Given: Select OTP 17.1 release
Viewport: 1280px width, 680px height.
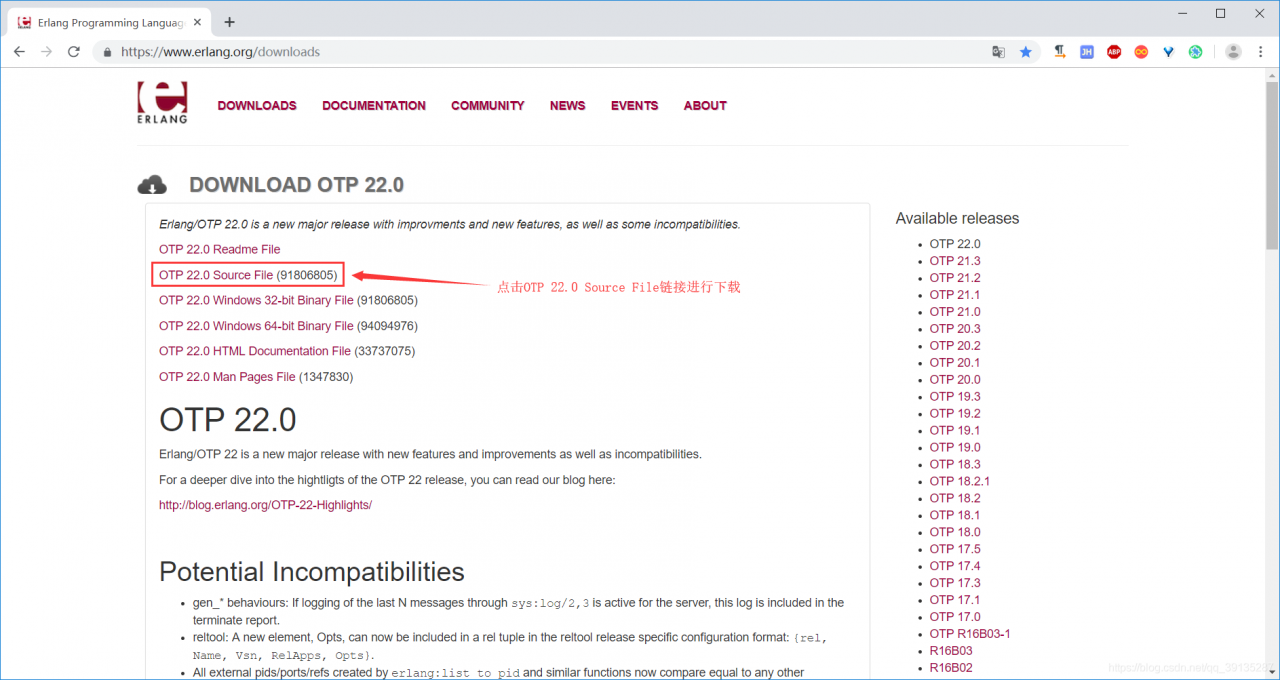Looking at the screenshot, I should [x=955, y=600].
